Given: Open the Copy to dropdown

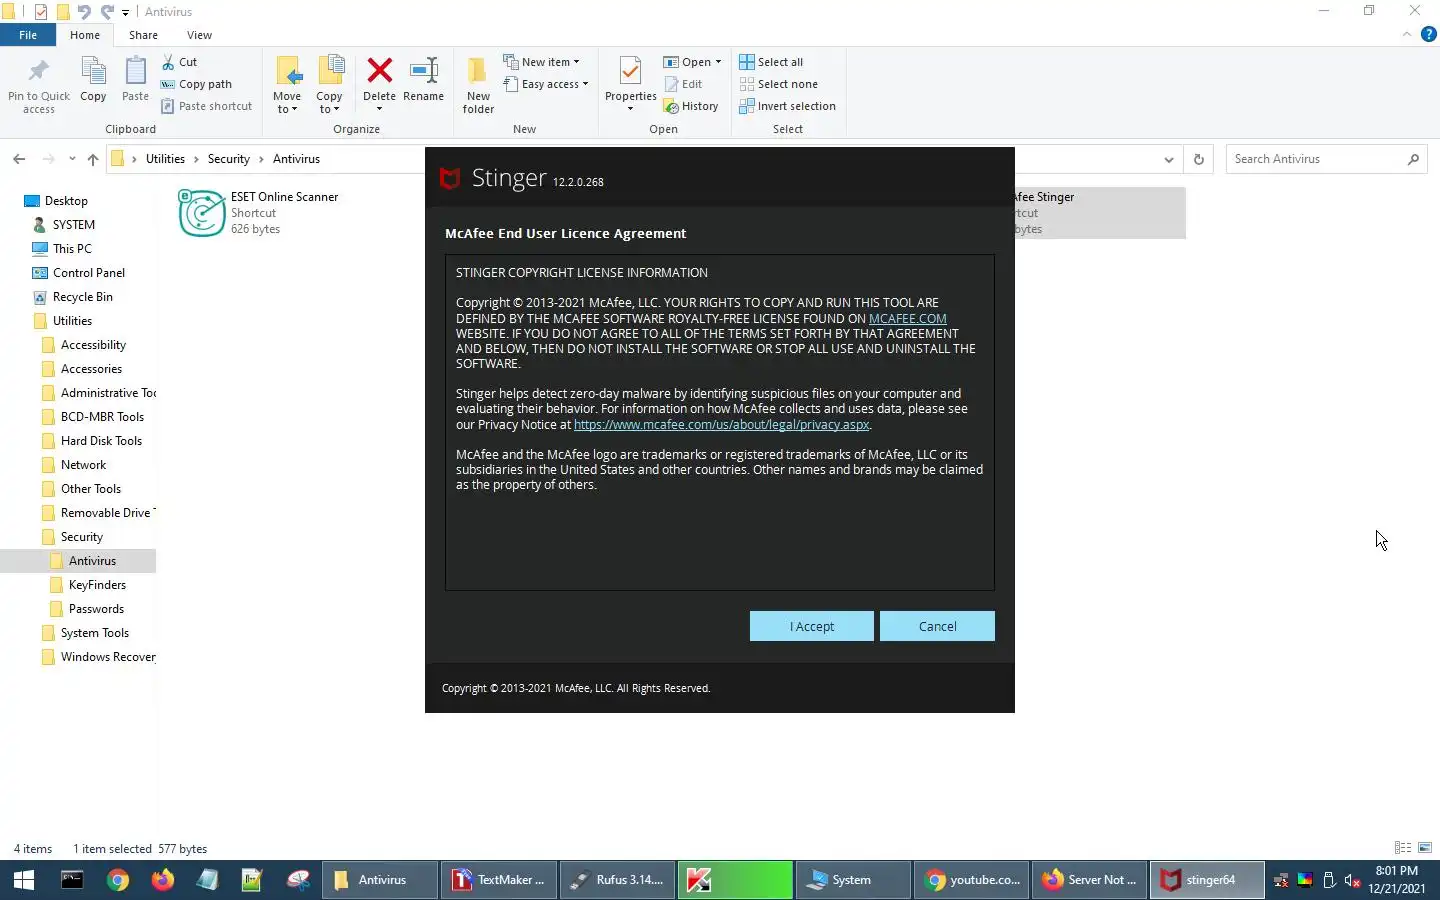Looking at the screenshot, I should click(x=329, y=85).
